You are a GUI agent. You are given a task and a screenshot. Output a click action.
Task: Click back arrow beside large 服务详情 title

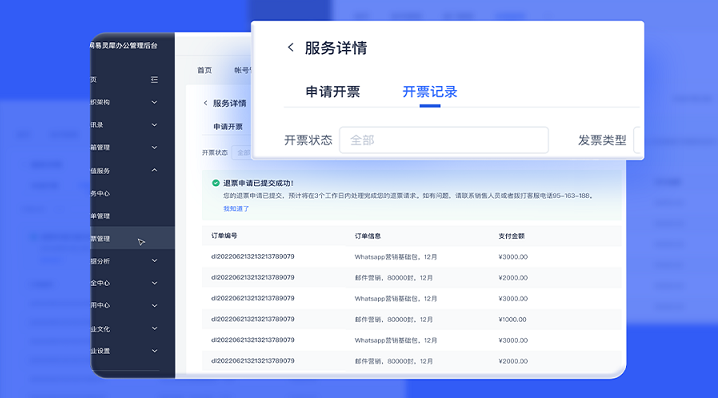[x=290, y=47]
